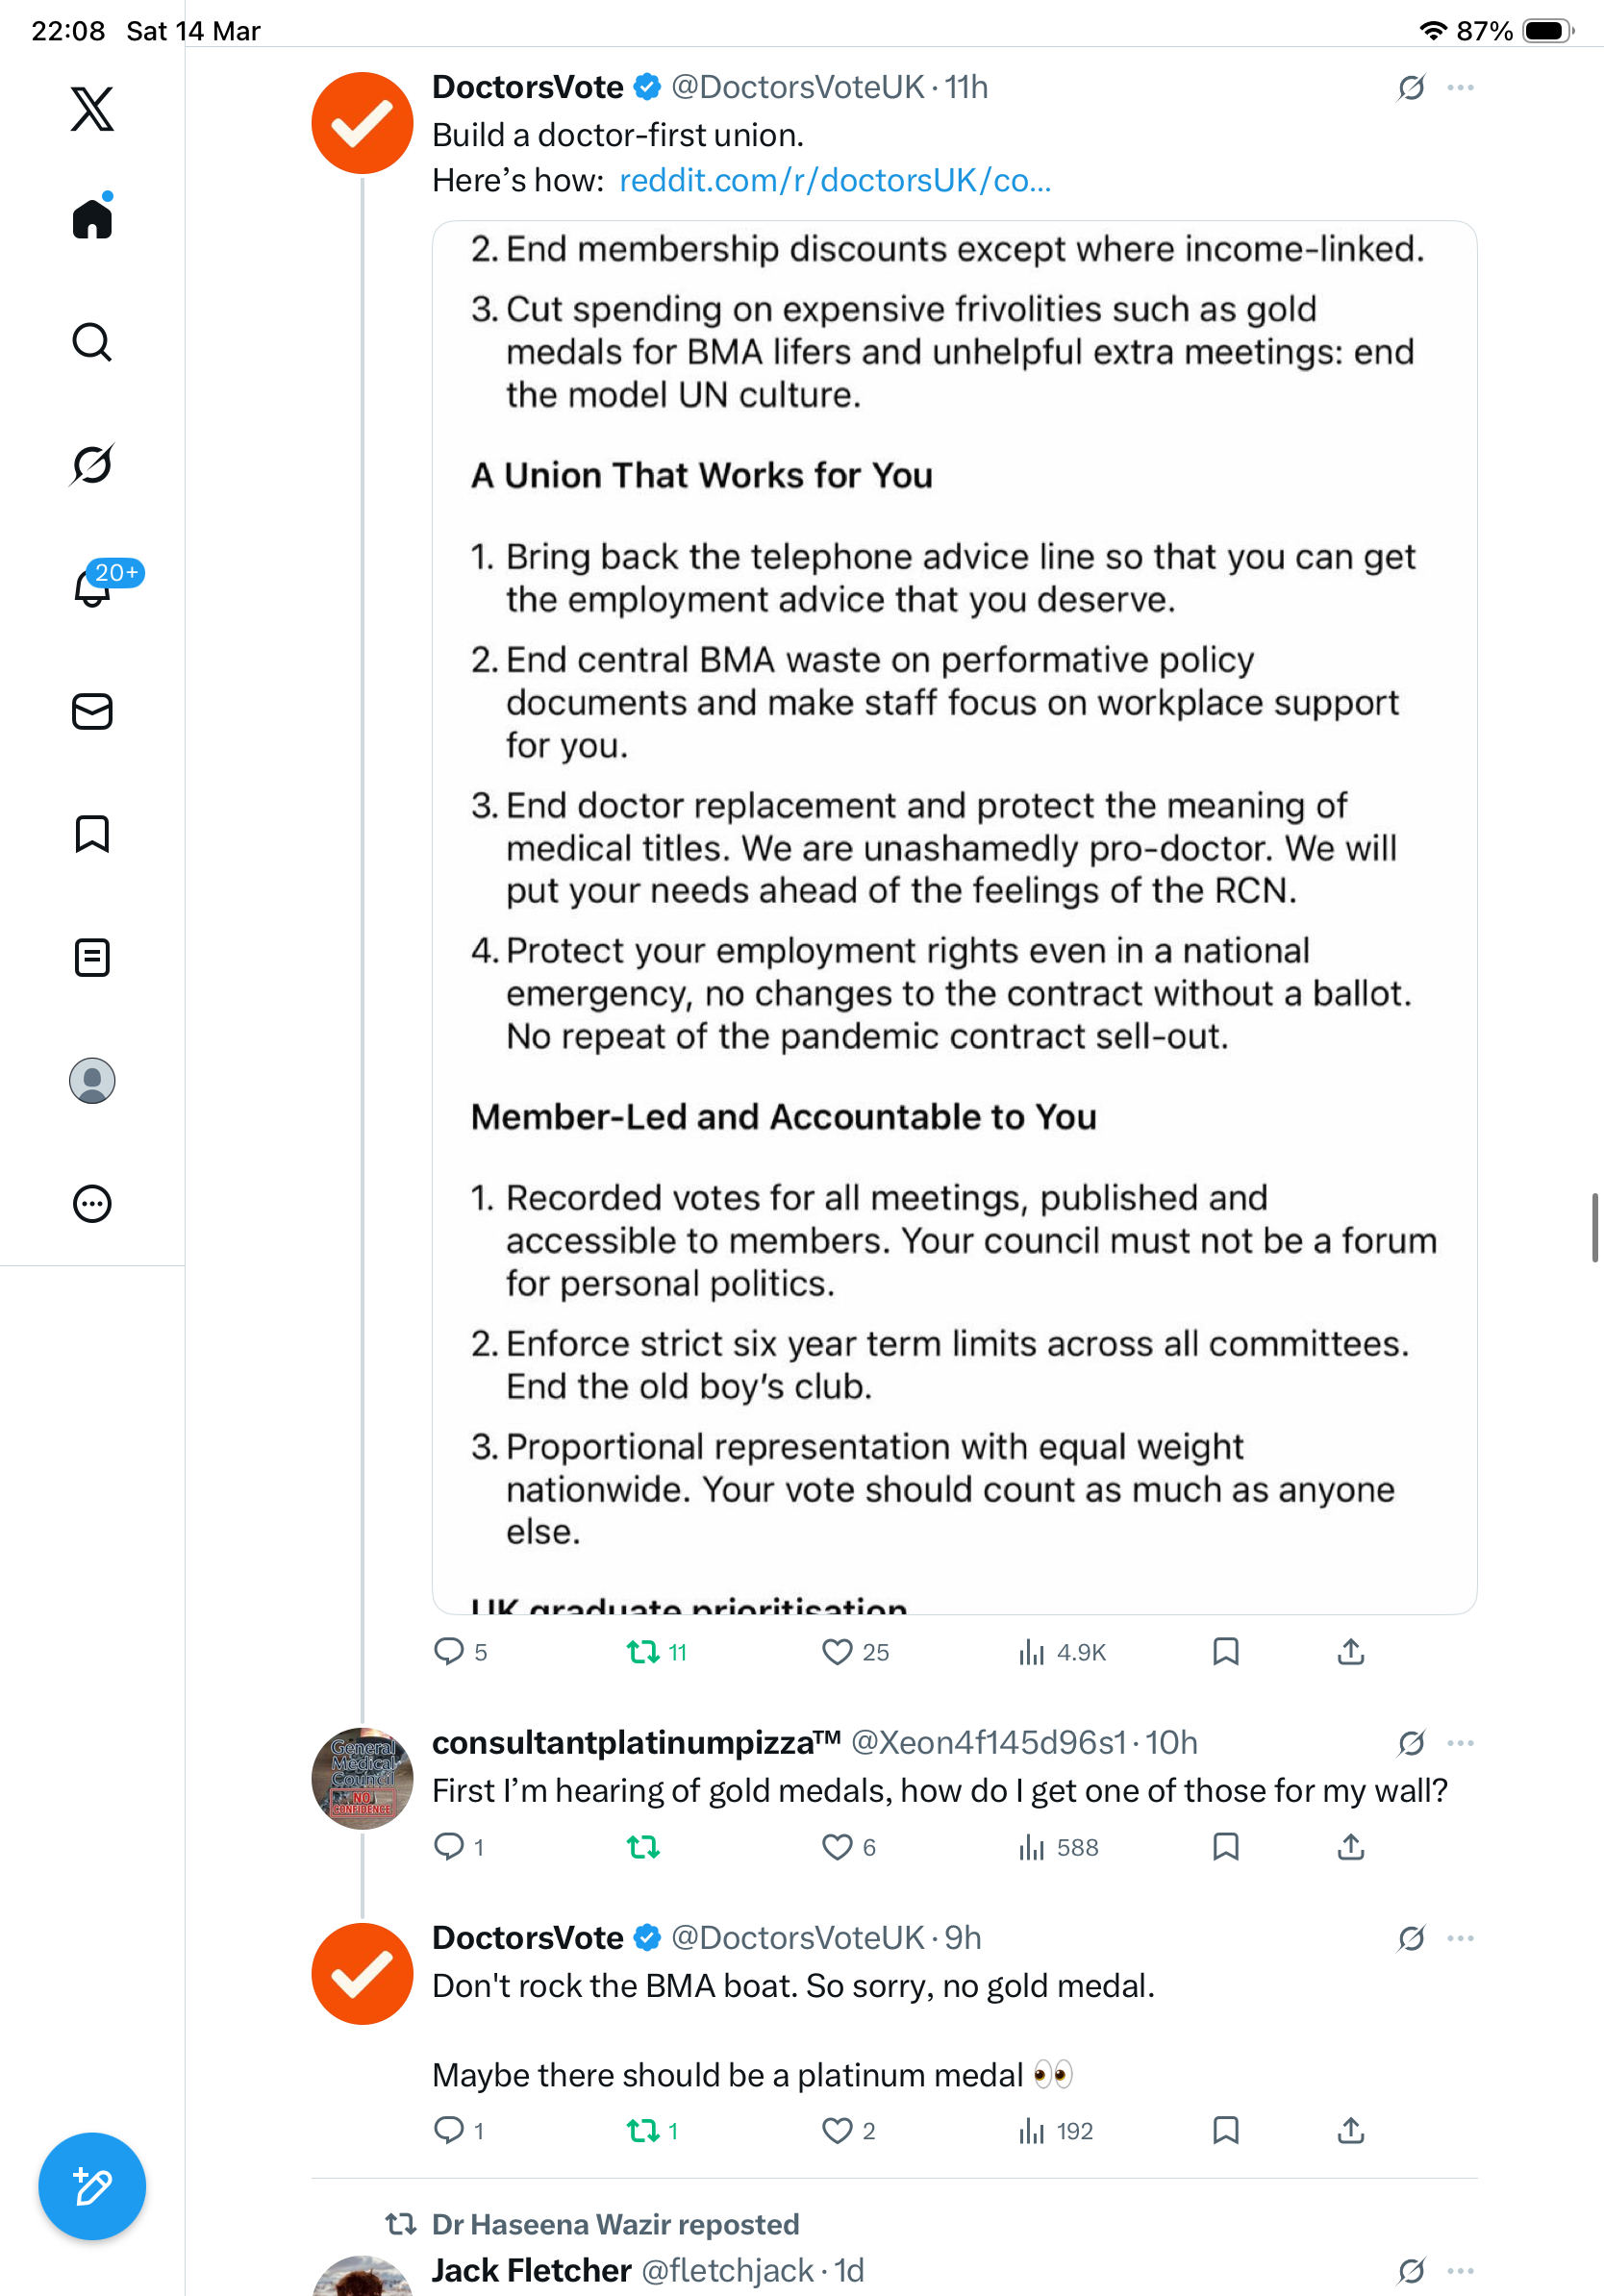Screen dimensions: 1604x2296
Task: Open the X logo home icon
Action: [92, 109]
